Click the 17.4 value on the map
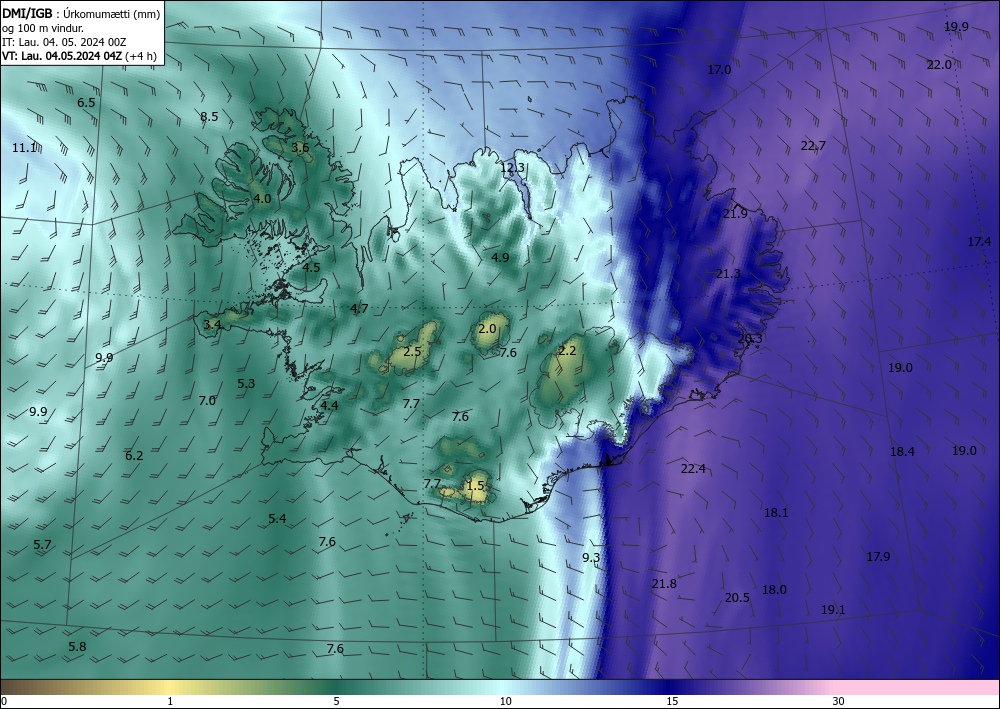This screenshot has height=709, width=1000. tap(980, 242)
